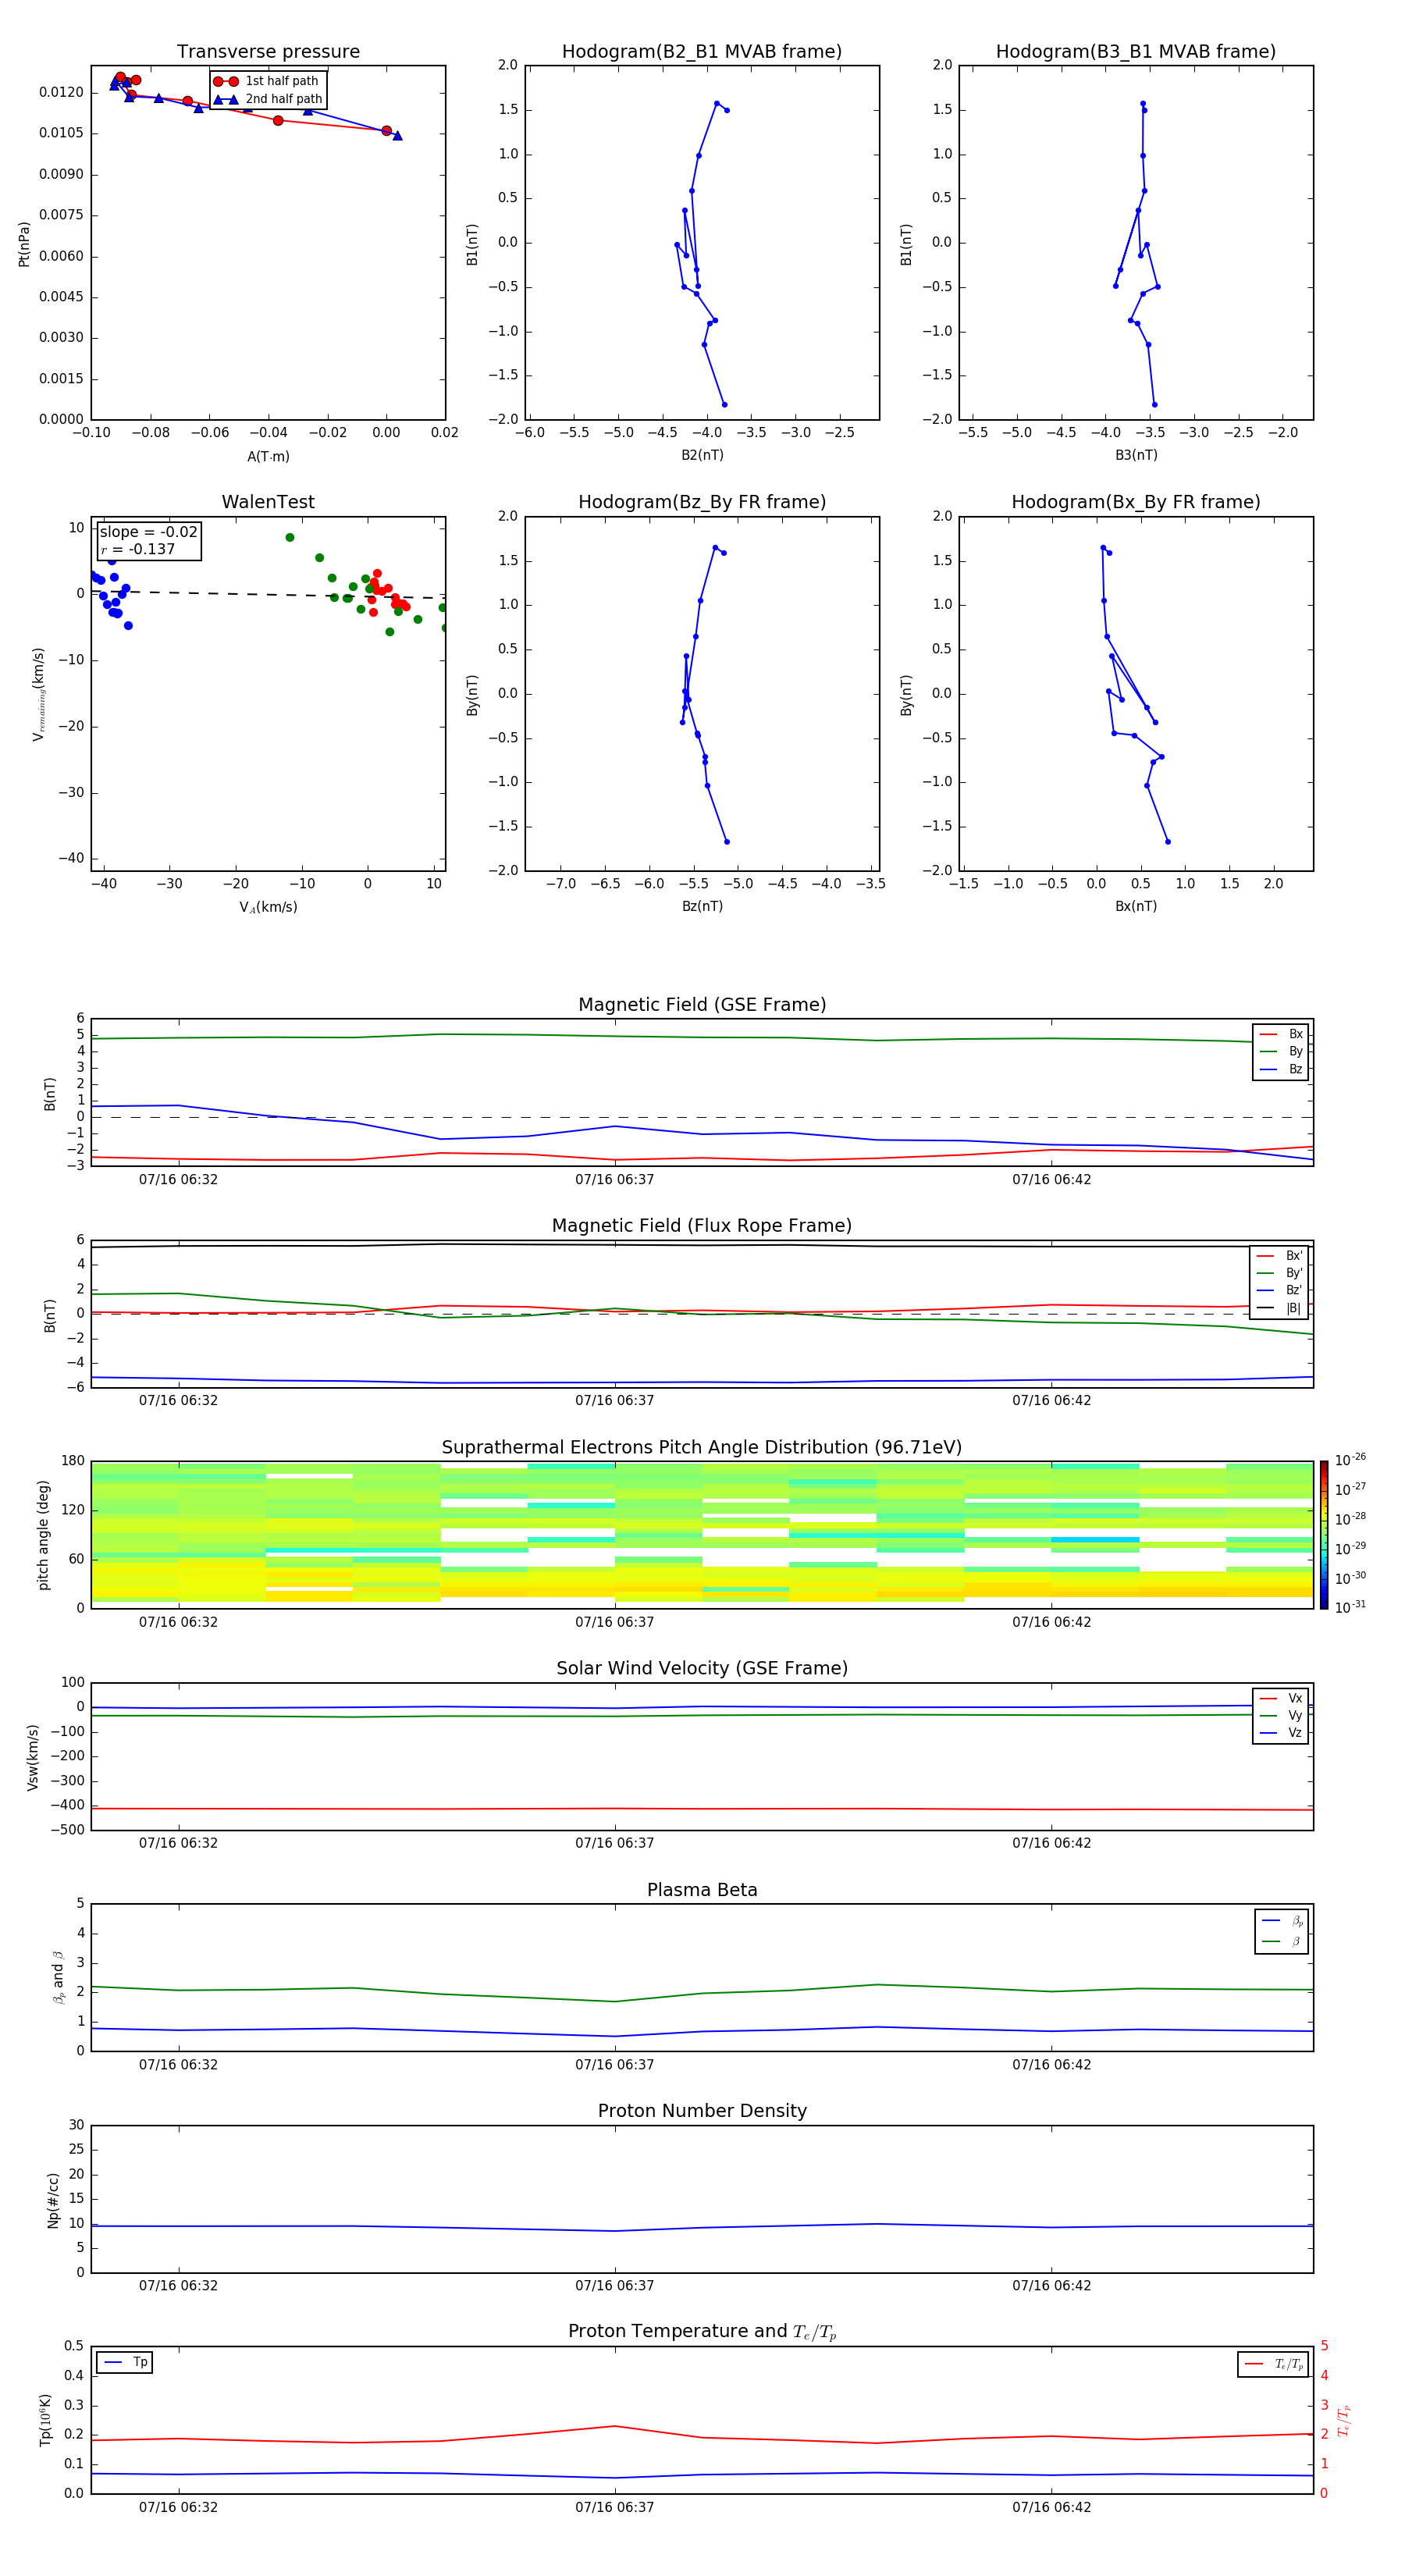Click the 'r = -0.137' annotation
The image size is (1405, 2576).
point(138,549)
